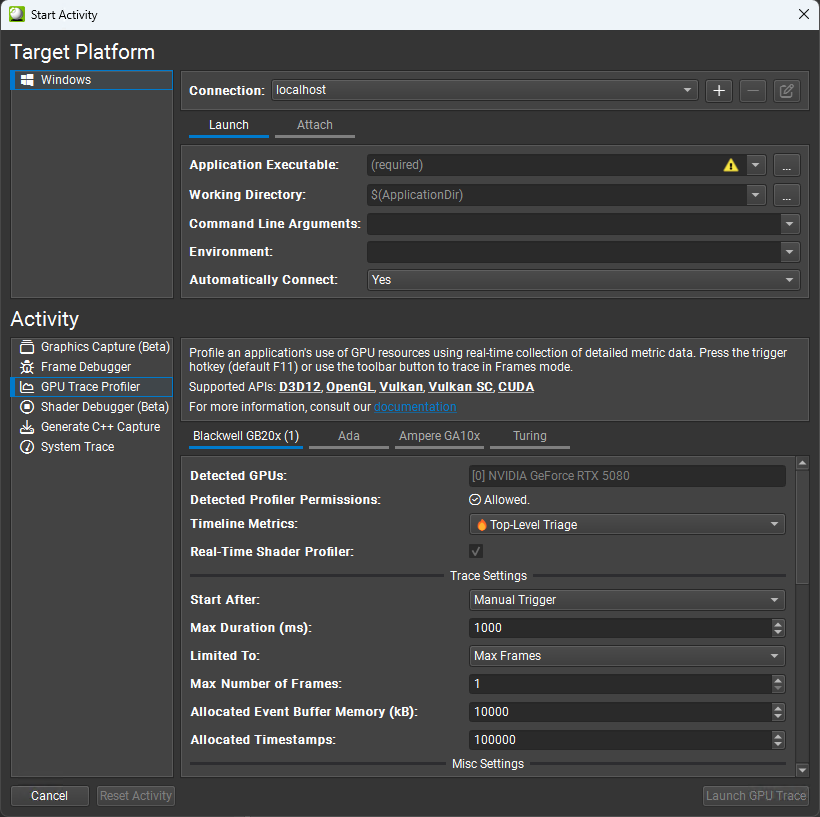Click the edit connection pencil icon
820x817 pixels.
786,91
